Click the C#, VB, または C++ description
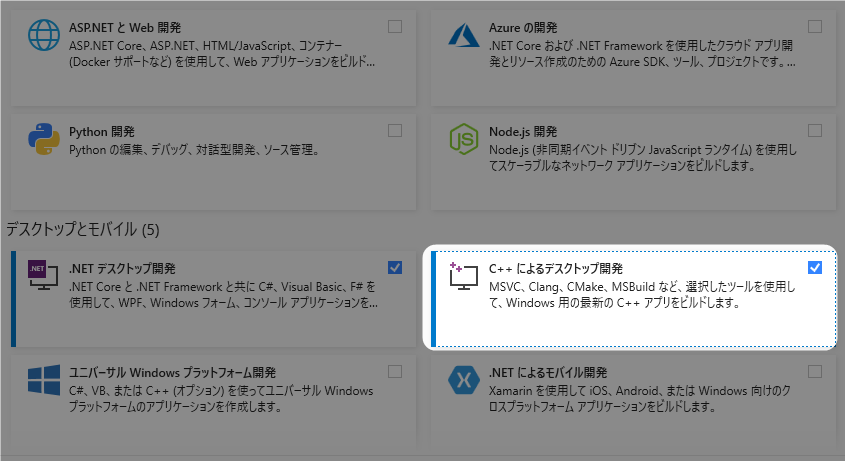845x461 pixels. pos(221,398)
